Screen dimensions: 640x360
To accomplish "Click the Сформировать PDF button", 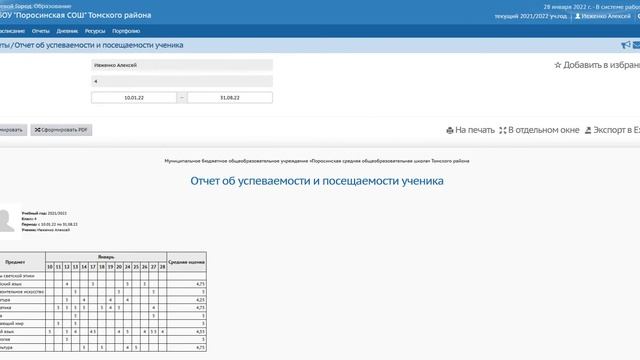I will click(61, 130).
